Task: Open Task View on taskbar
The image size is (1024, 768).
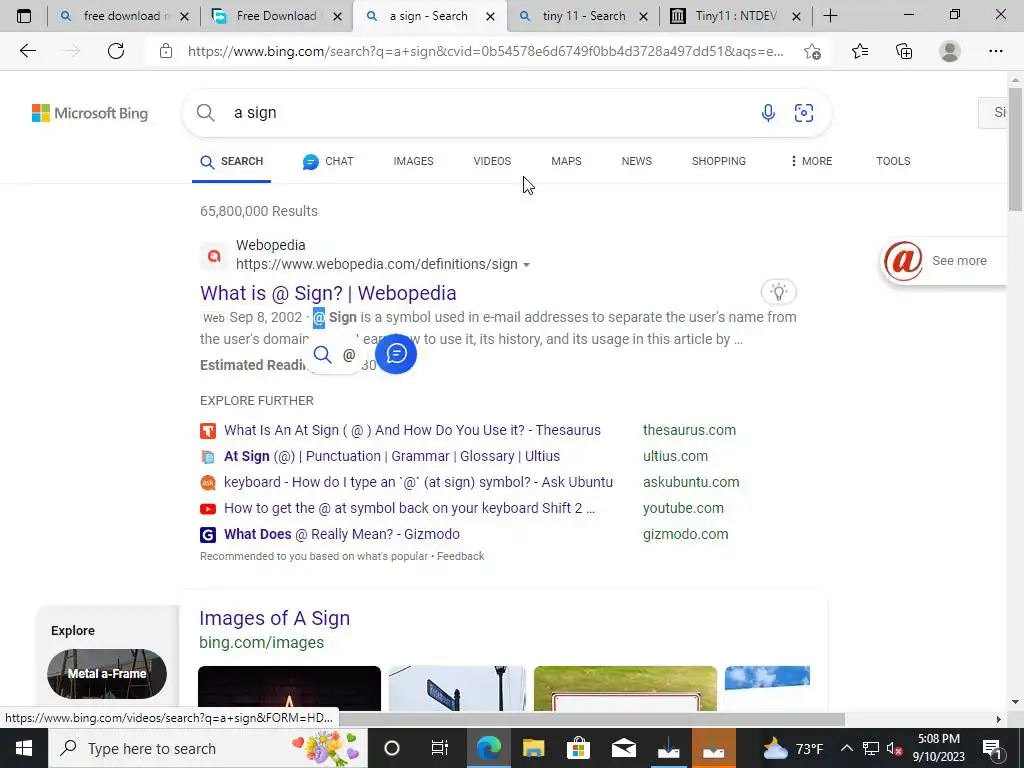Action: click(440, 748)
